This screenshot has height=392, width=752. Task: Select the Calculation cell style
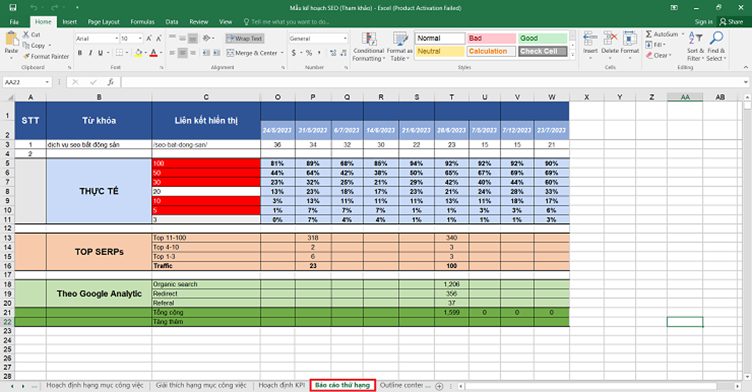[491, 51]
